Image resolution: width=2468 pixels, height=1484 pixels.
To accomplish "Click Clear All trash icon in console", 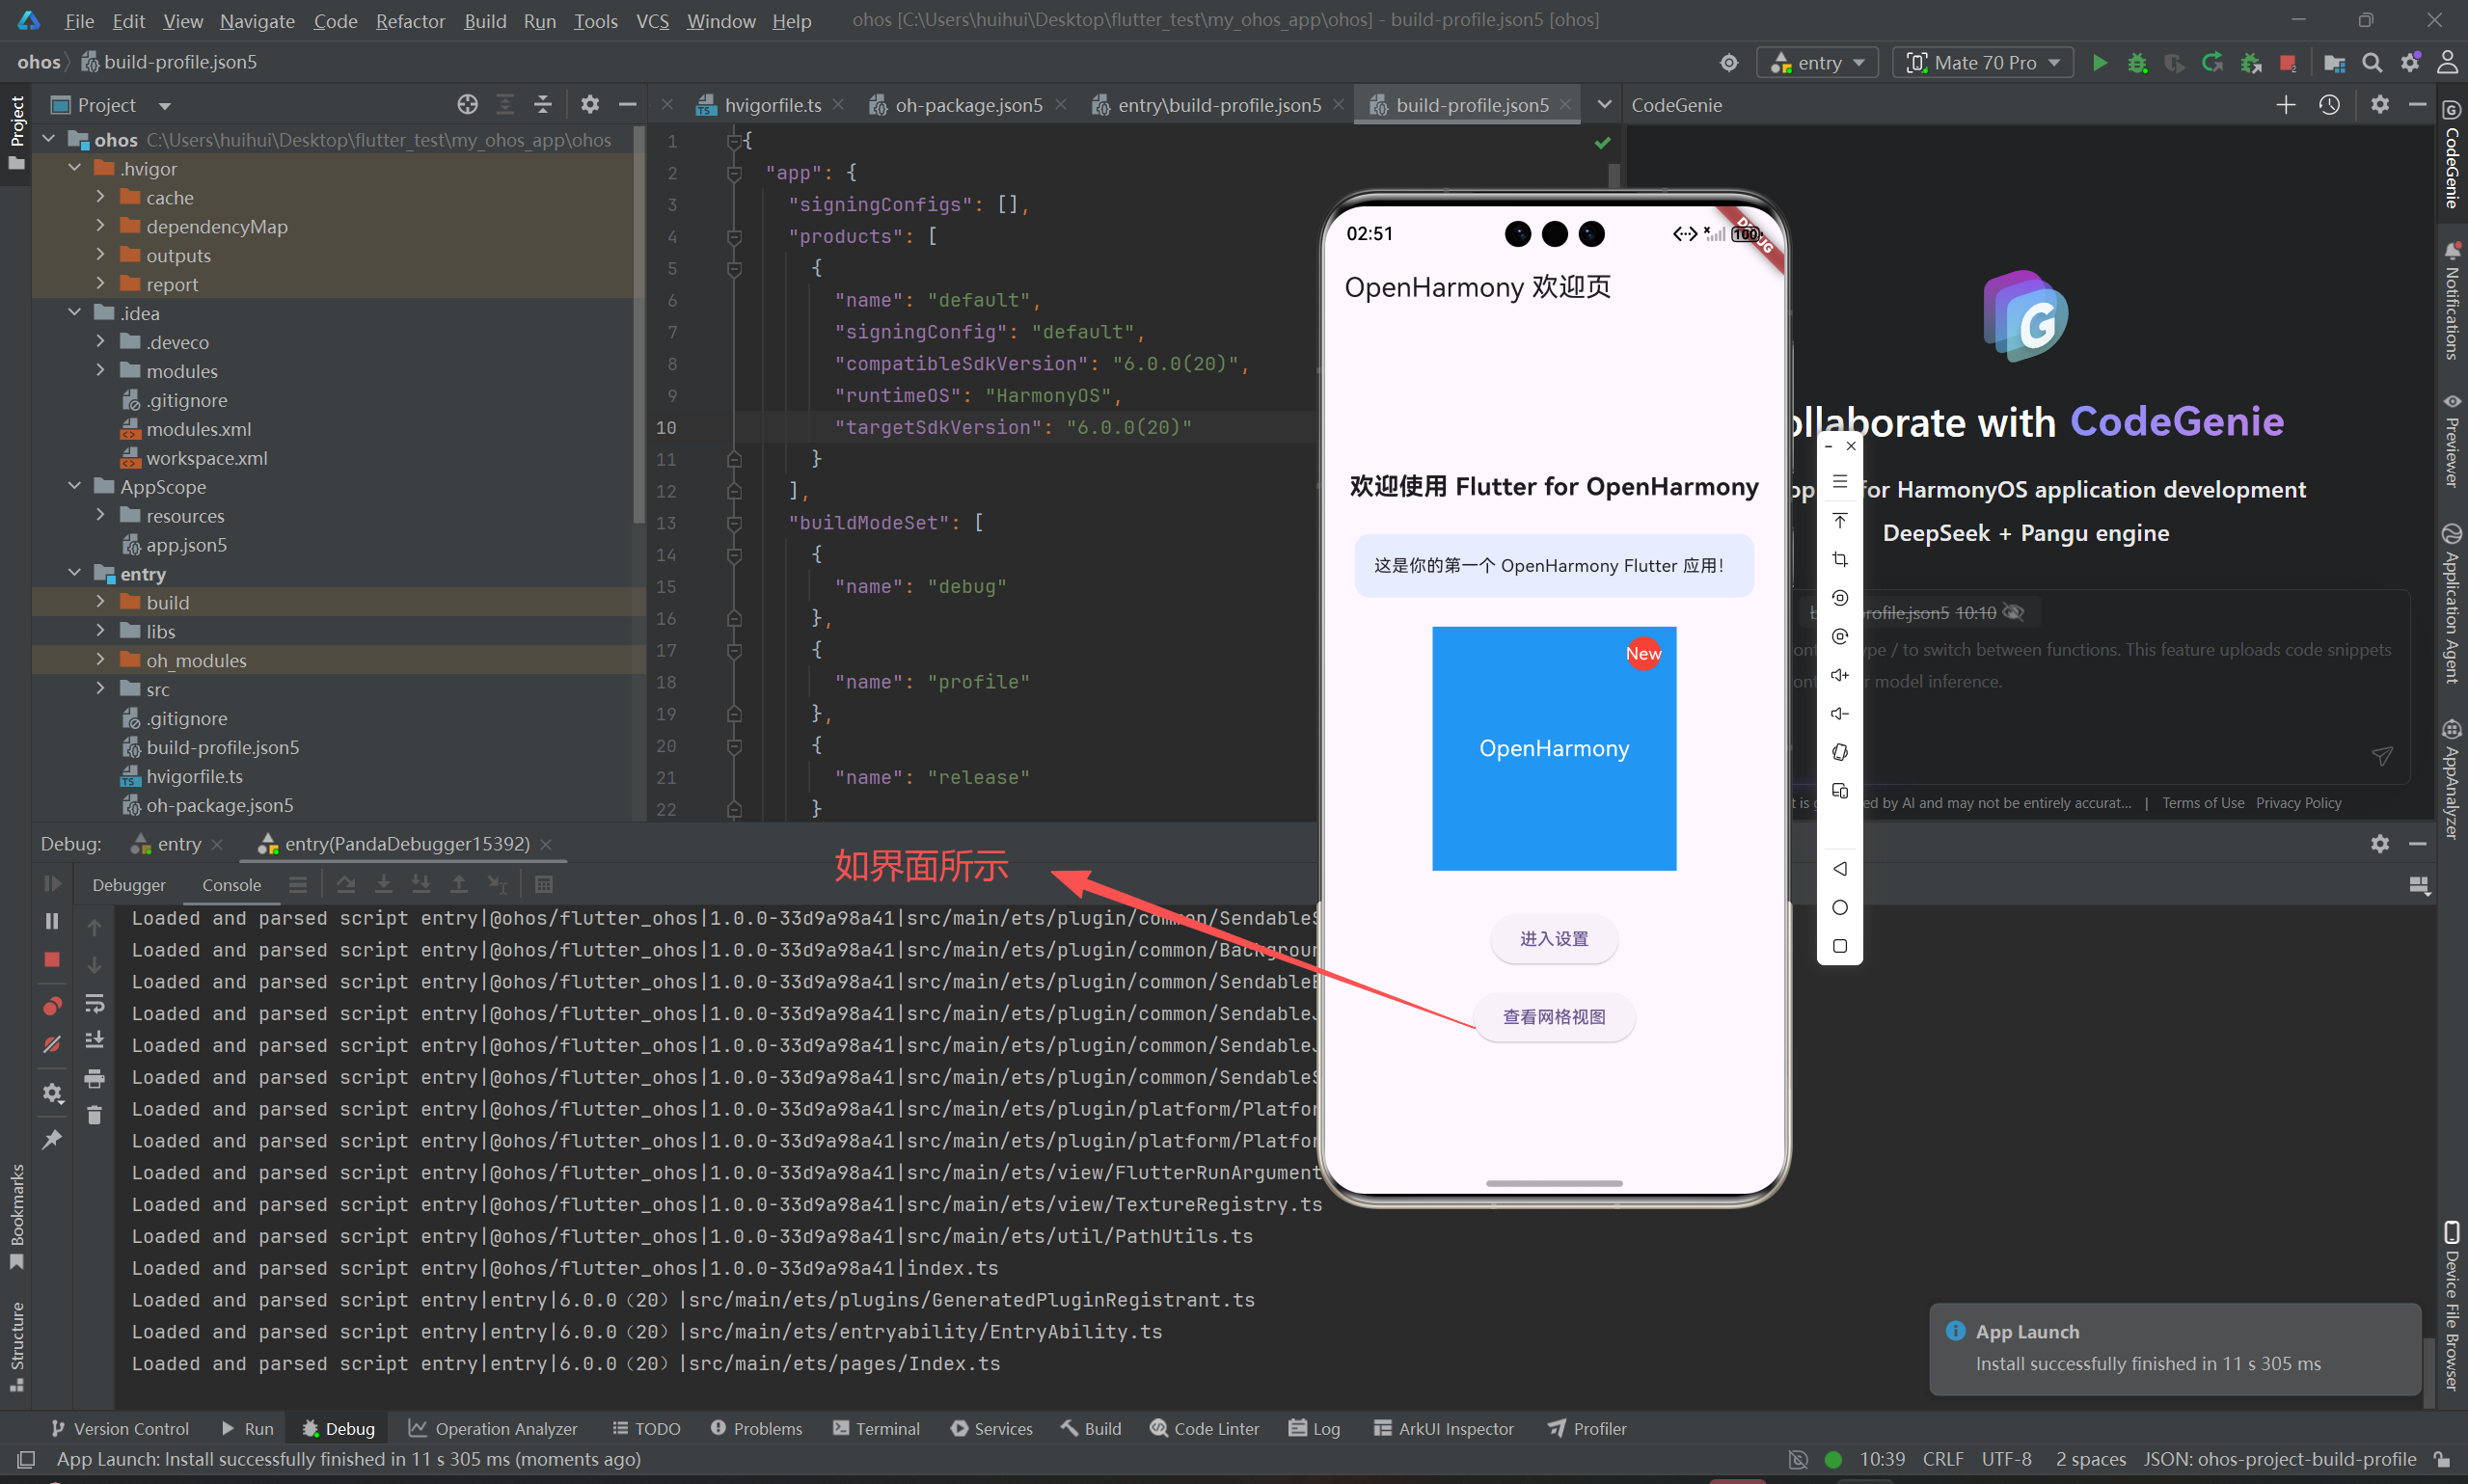I will [94, 1115].
